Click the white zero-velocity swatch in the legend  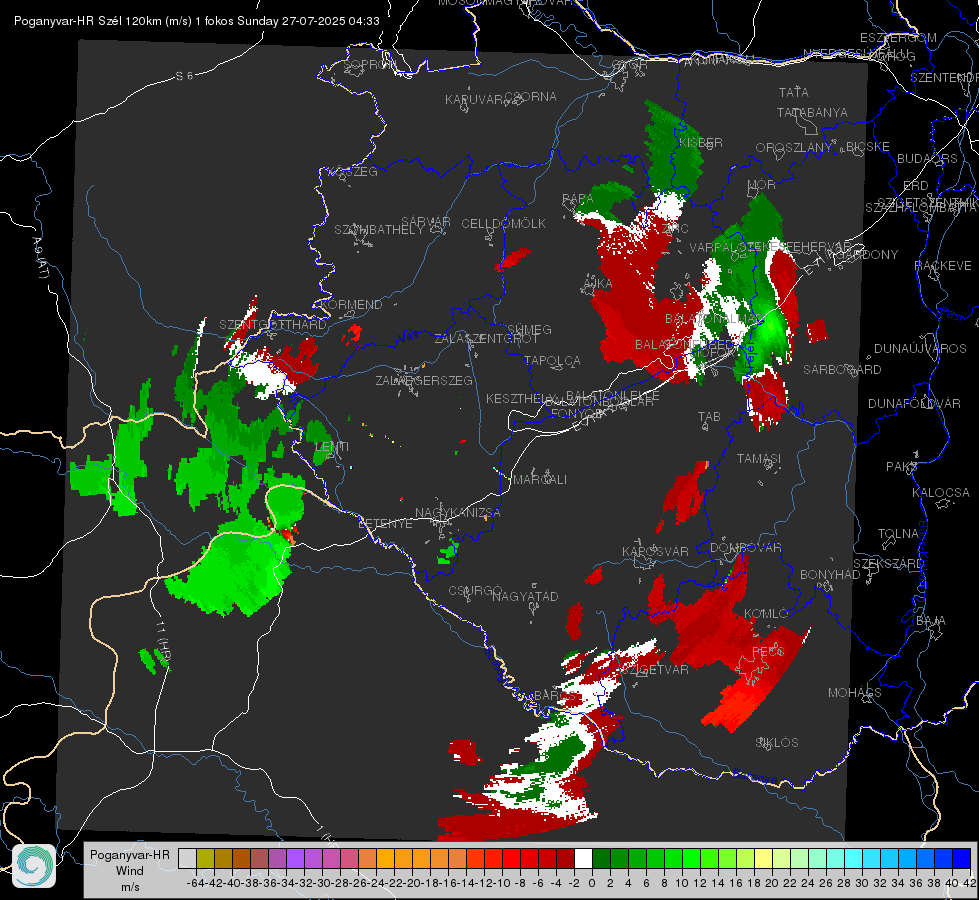[x=583, y=859]
